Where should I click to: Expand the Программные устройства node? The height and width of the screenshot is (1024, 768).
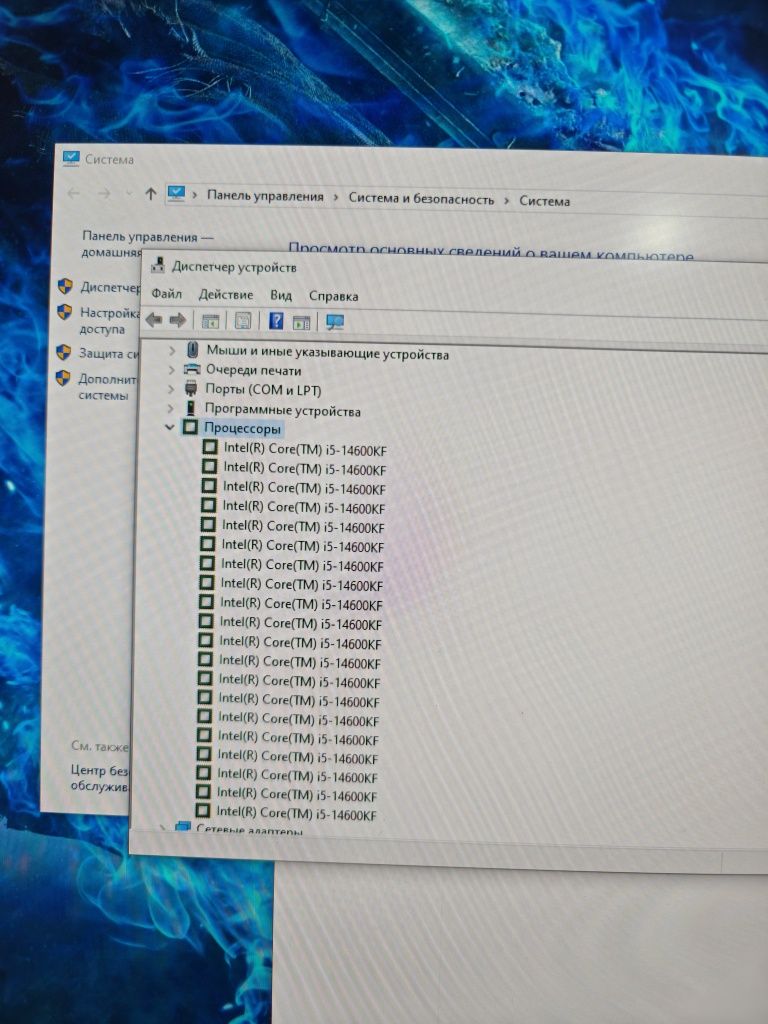tap(170, 408)
